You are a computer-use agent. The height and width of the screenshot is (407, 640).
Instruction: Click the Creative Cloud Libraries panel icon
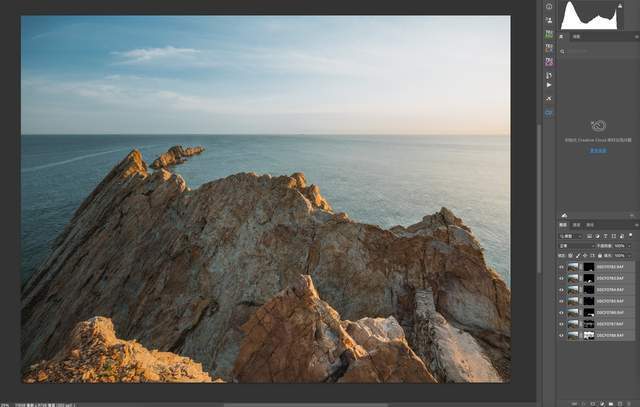tap(549, 113)
